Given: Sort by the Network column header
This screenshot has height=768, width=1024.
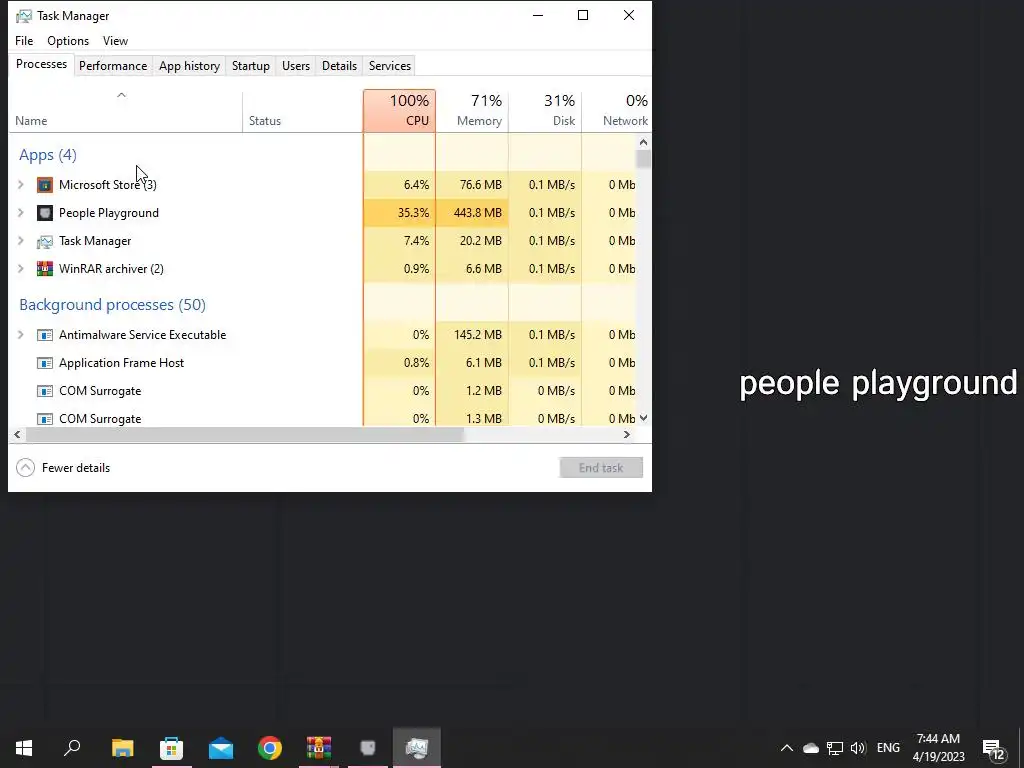Looking at the screenshot, I should click(x=616, y=110).
